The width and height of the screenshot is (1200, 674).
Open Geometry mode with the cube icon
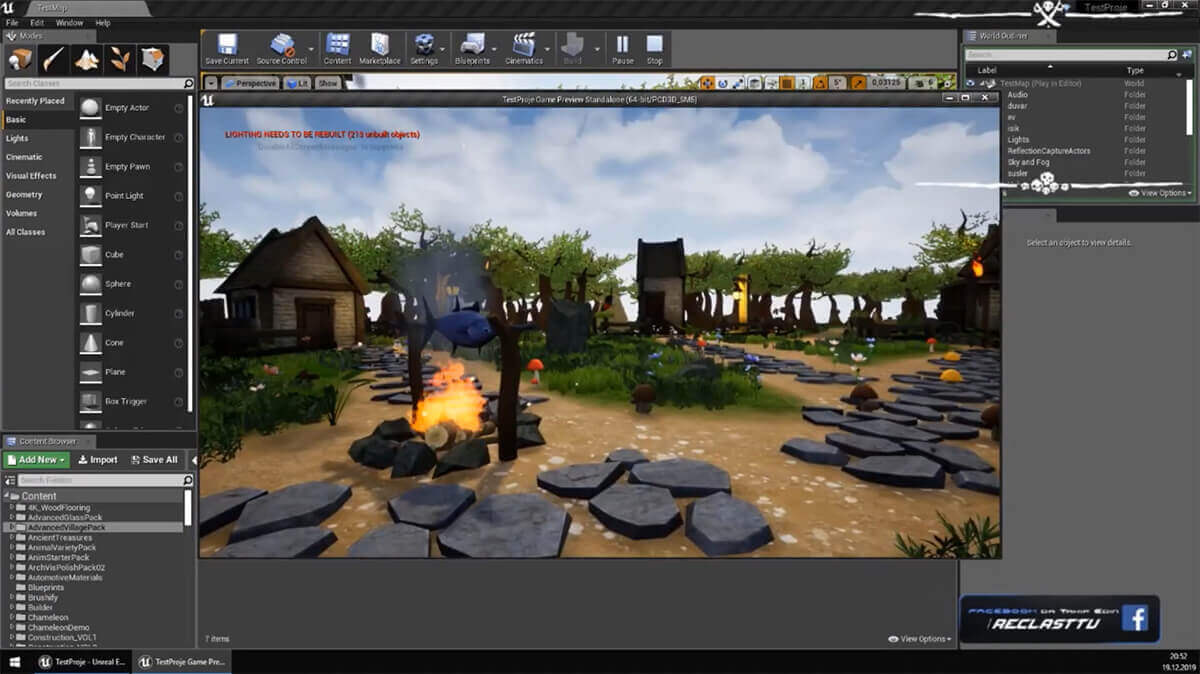tap(153, 59)
